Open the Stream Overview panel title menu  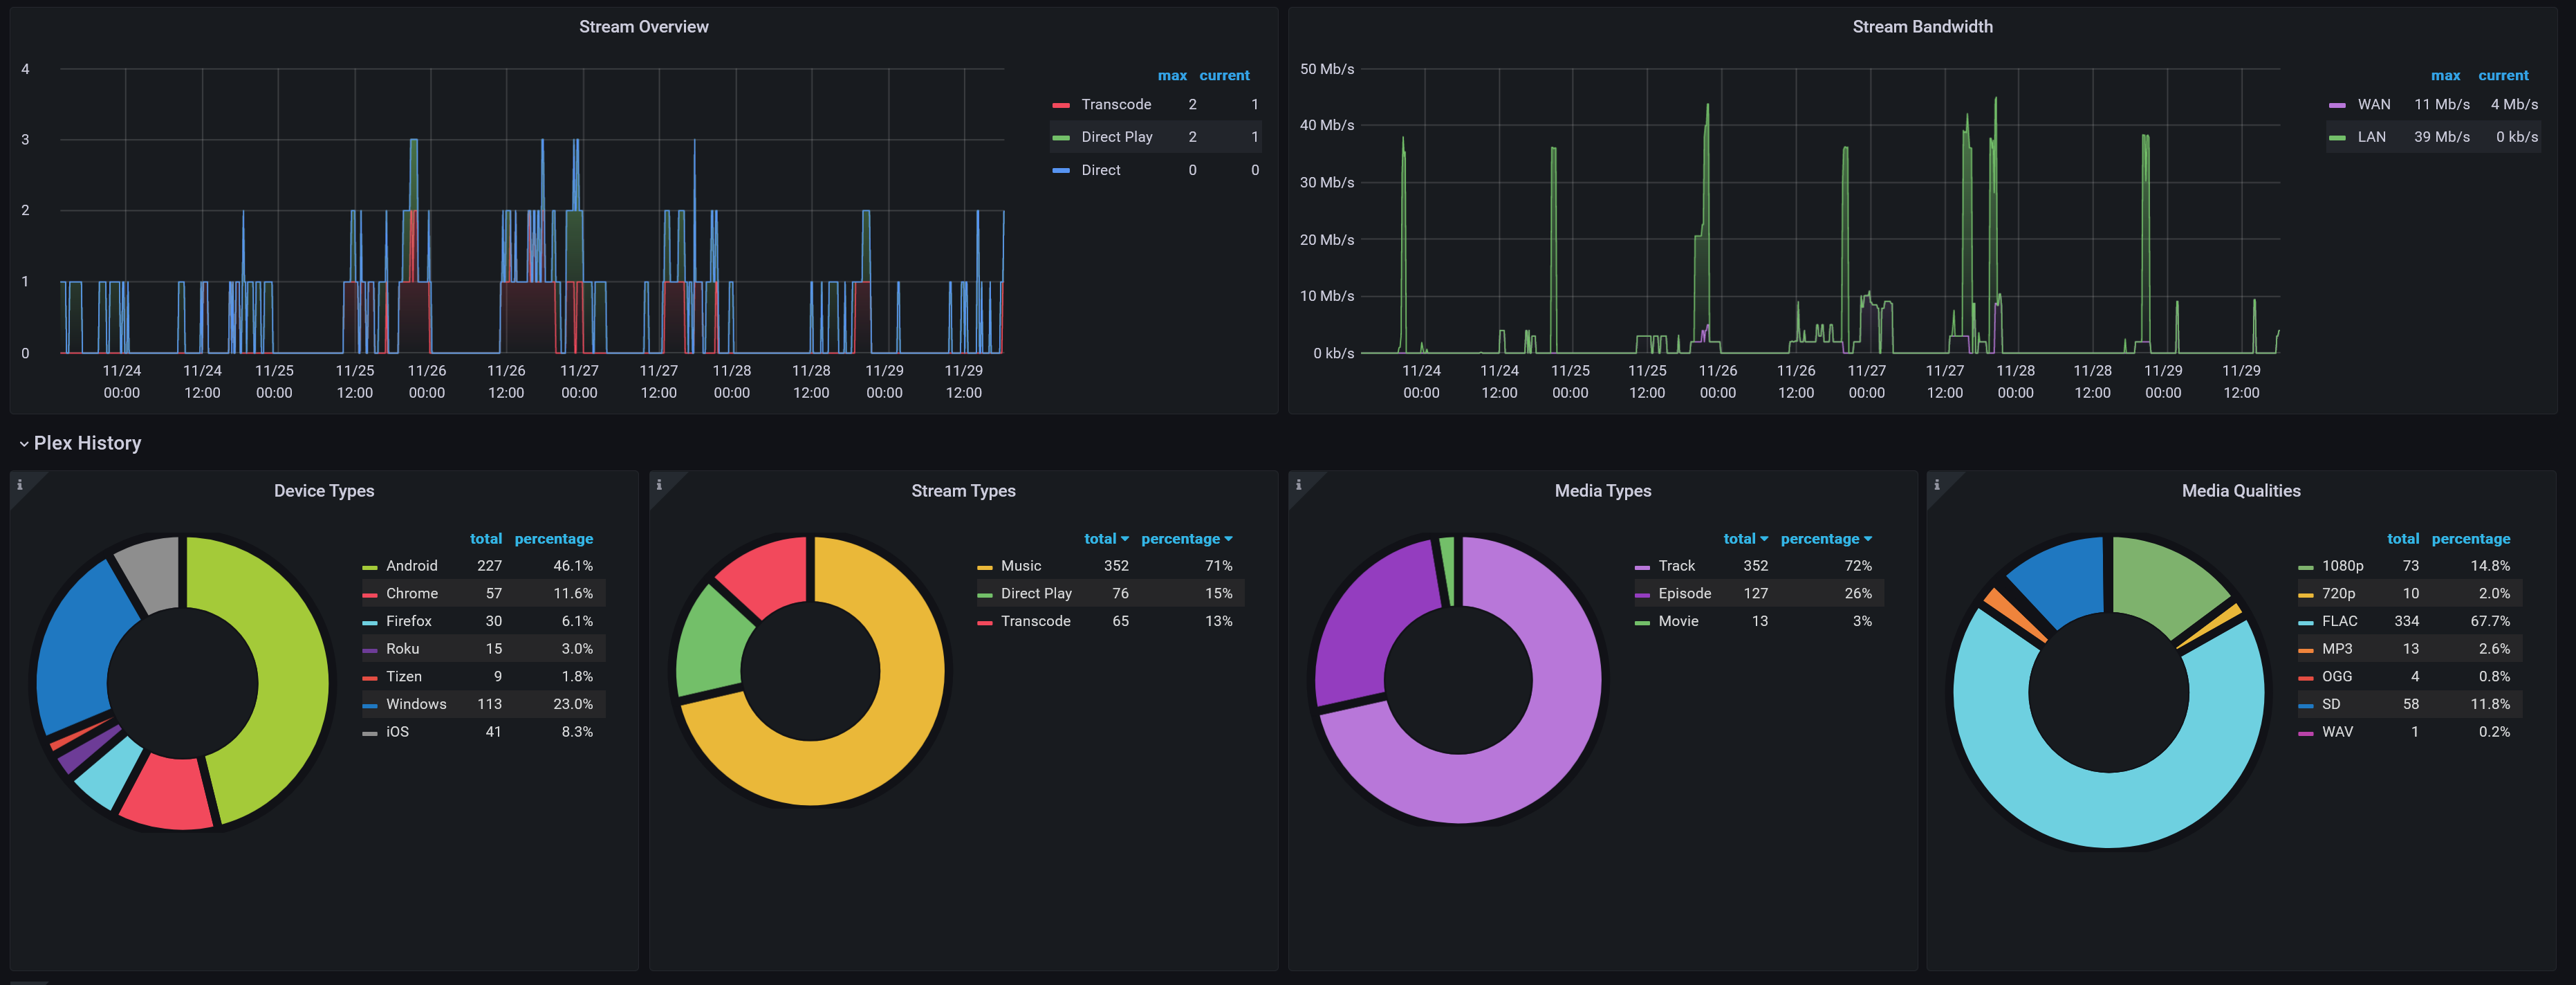643,27
